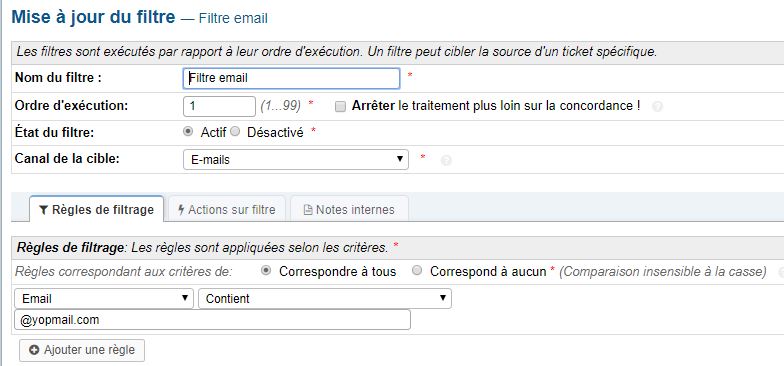Open the Règles de filtrage tab
784x366 pixels.
[x=96, y=209]
